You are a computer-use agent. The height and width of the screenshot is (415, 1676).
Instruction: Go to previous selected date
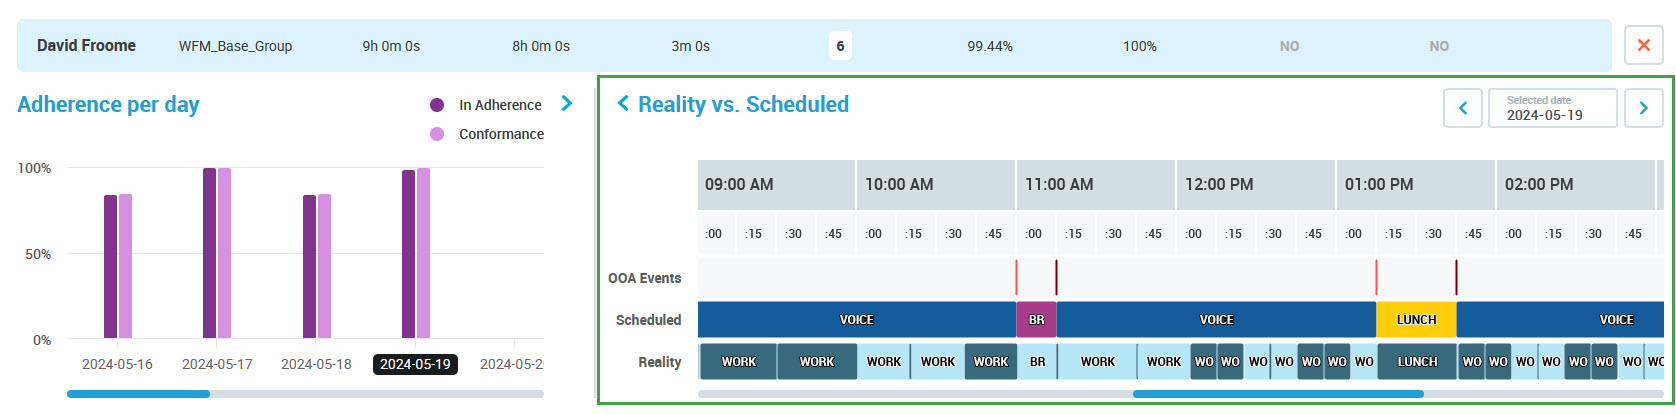coord(1462,108)
